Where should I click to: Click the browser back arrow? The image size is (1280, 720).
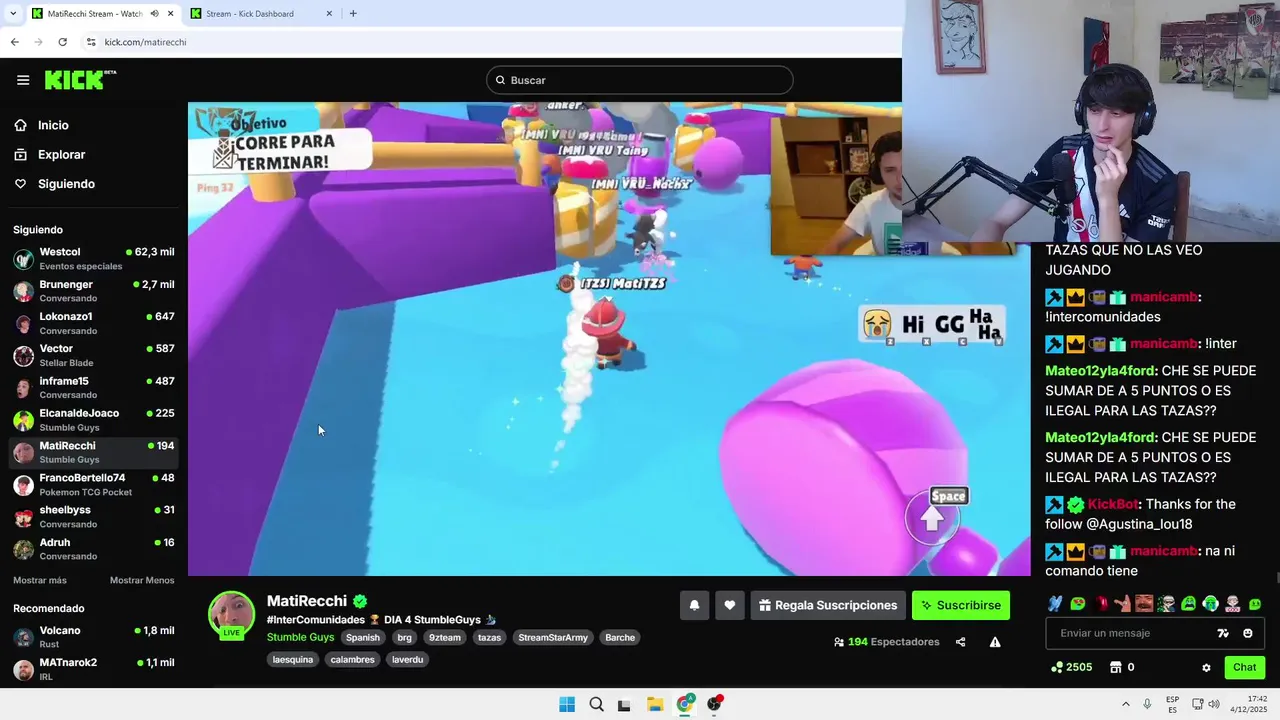point(14,42)
